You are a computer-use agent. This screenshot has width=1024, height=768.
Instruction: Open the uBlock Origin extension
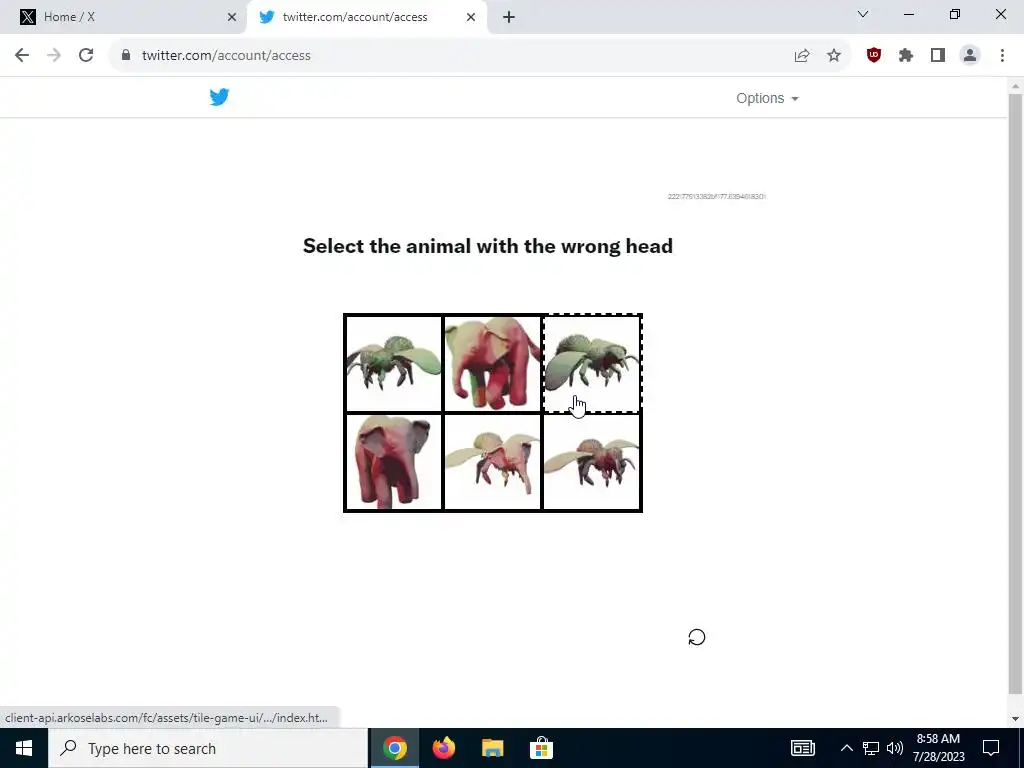pyautogui.click(x=874, y=56)
